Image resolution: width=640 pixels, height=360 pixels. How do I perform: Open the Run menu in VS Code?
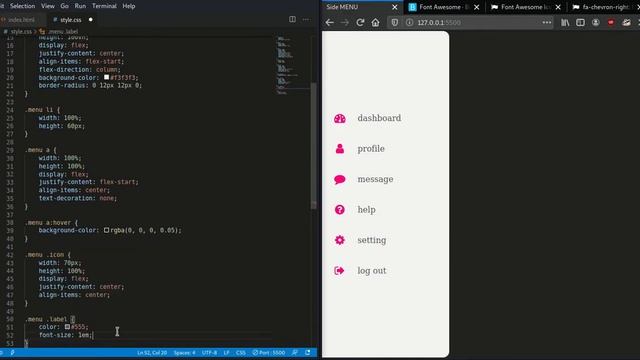[80, 6]
